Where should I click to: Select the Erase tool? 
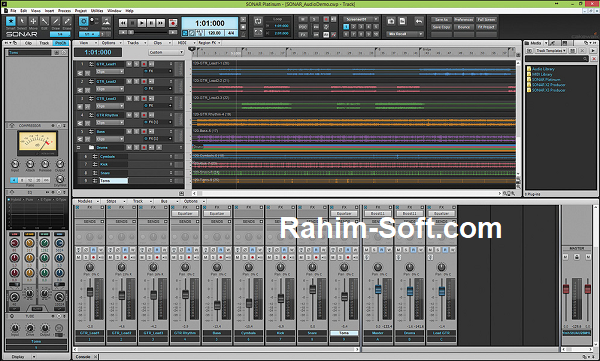pos(67,21)
